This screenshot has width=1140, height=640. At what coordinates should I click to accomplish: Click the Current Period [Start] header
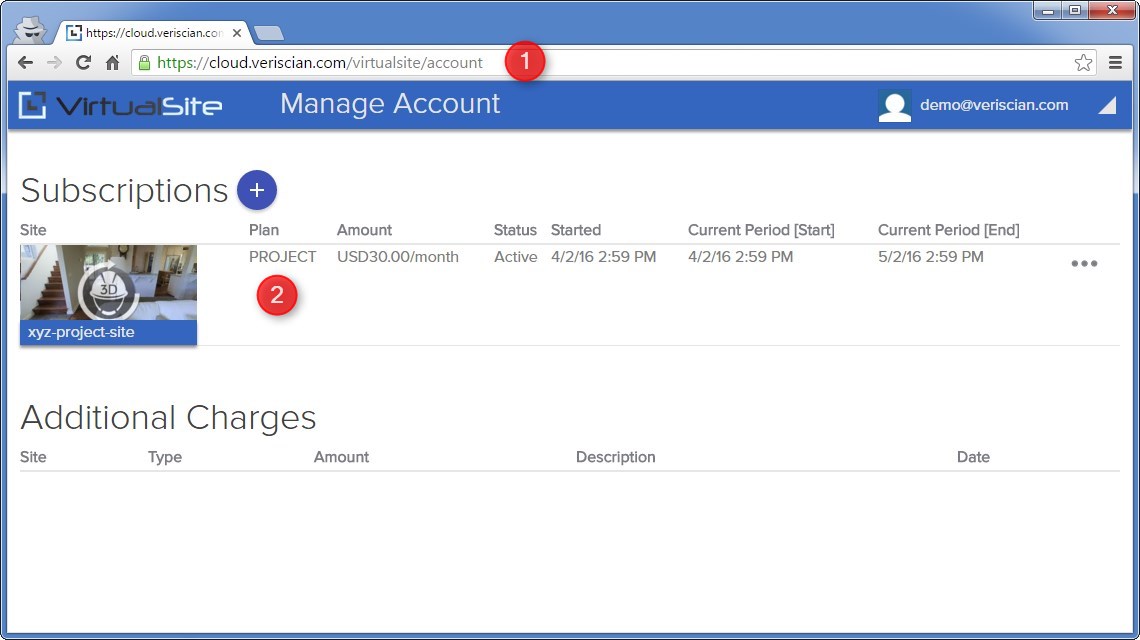pos(761,230)
